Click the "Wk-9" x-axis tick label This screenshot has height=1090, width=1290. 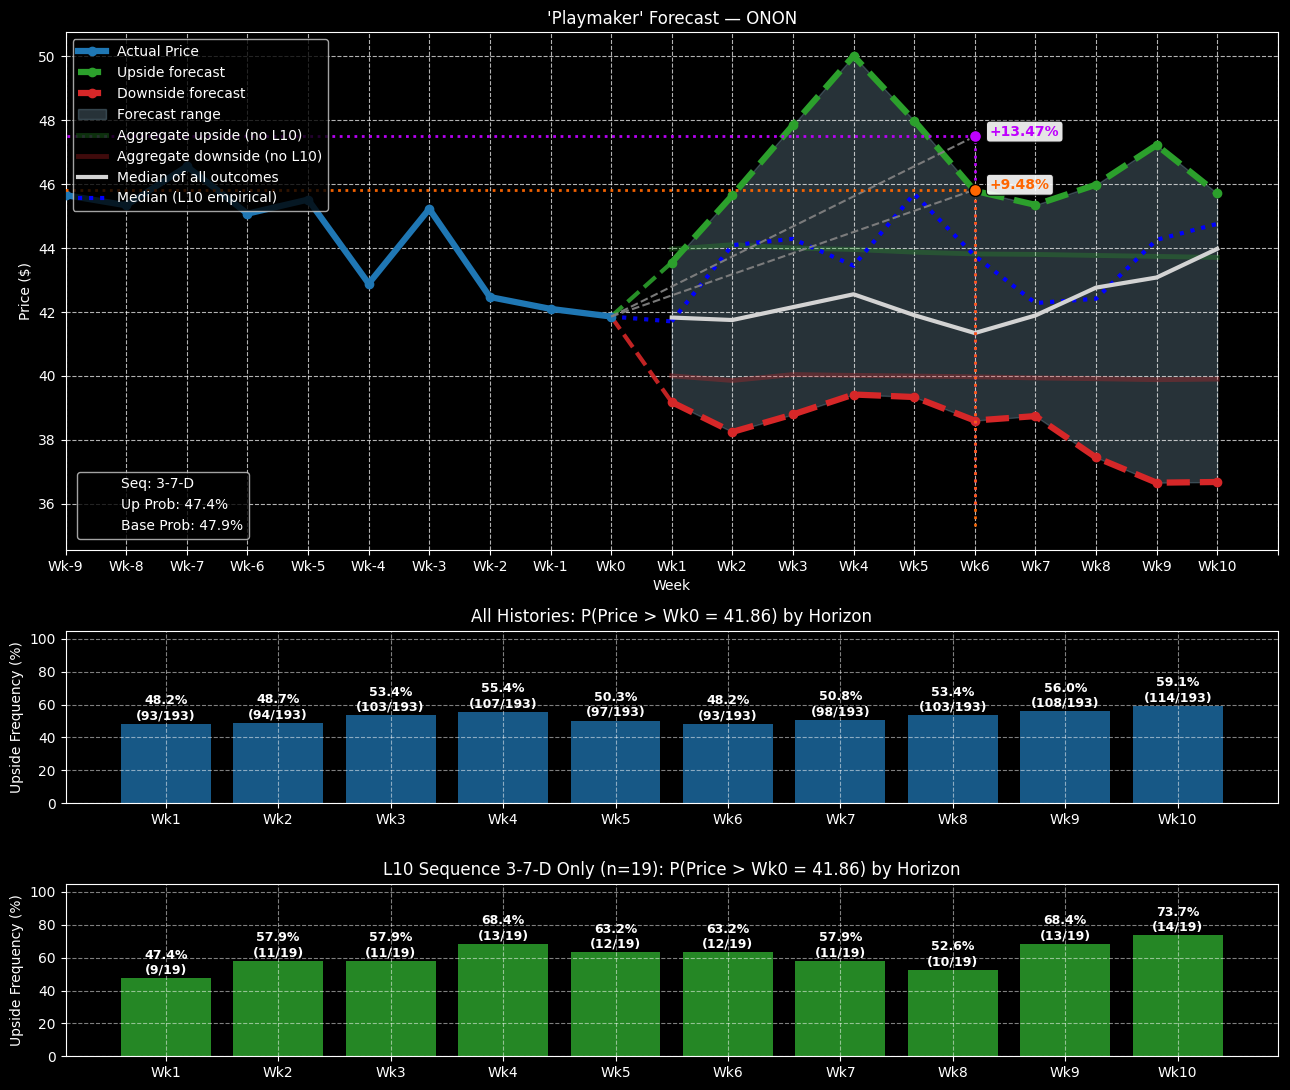(x=67, y=566)
